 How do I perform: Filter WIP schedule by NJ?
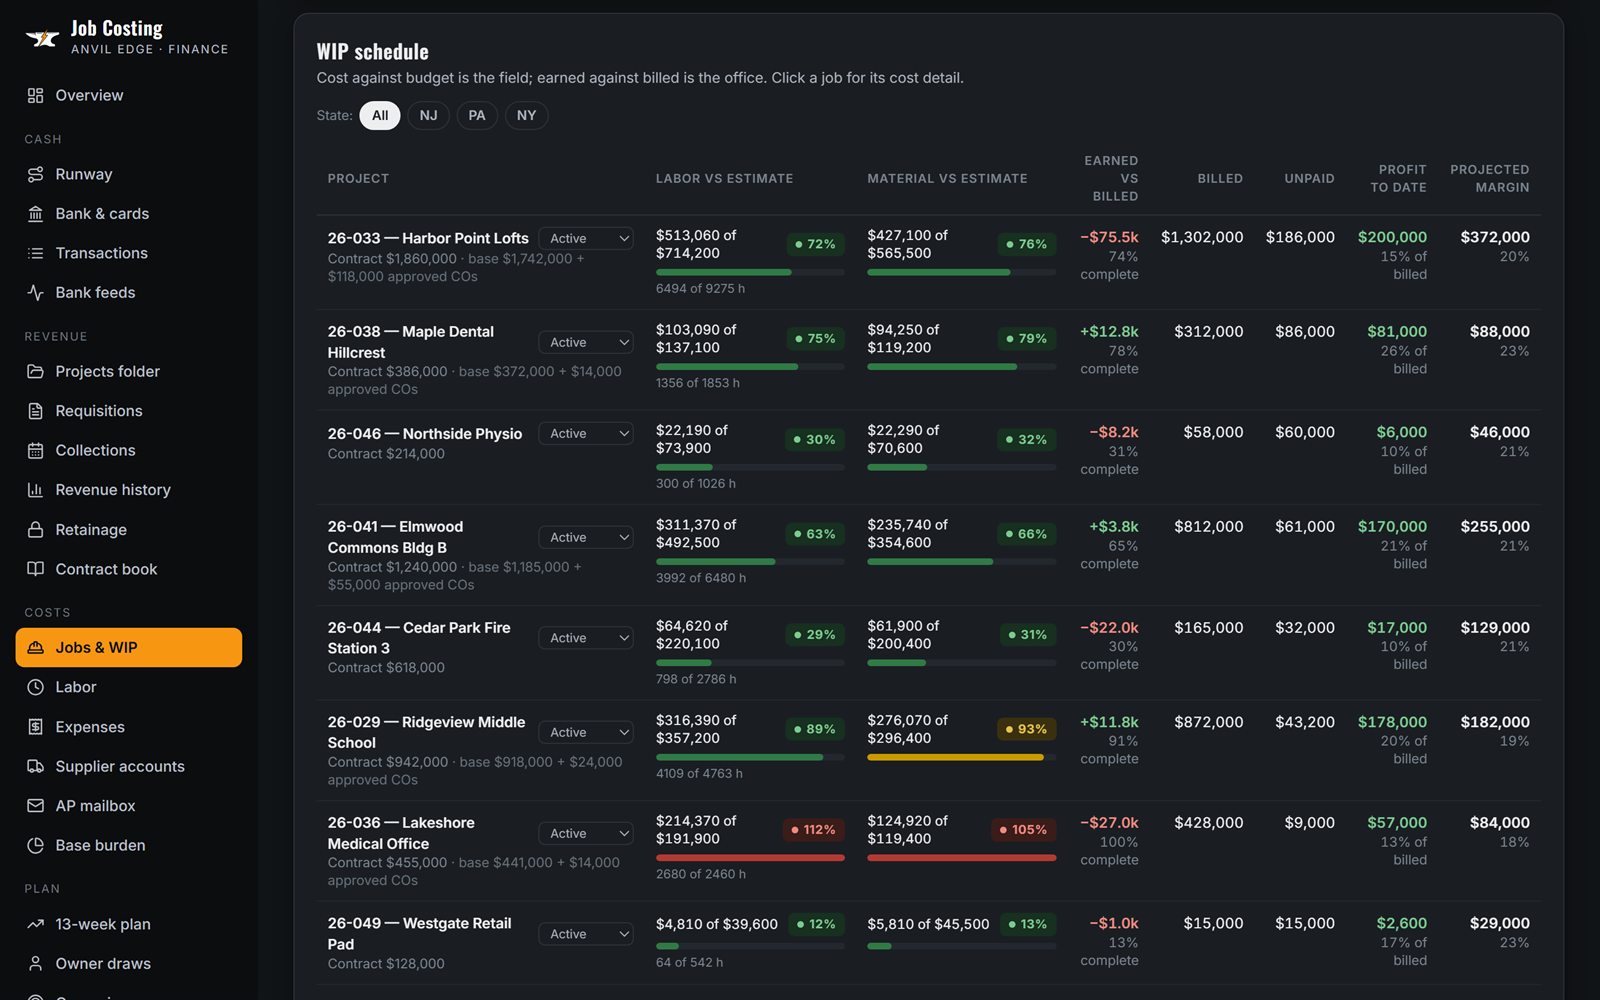(x=428, y=116)
